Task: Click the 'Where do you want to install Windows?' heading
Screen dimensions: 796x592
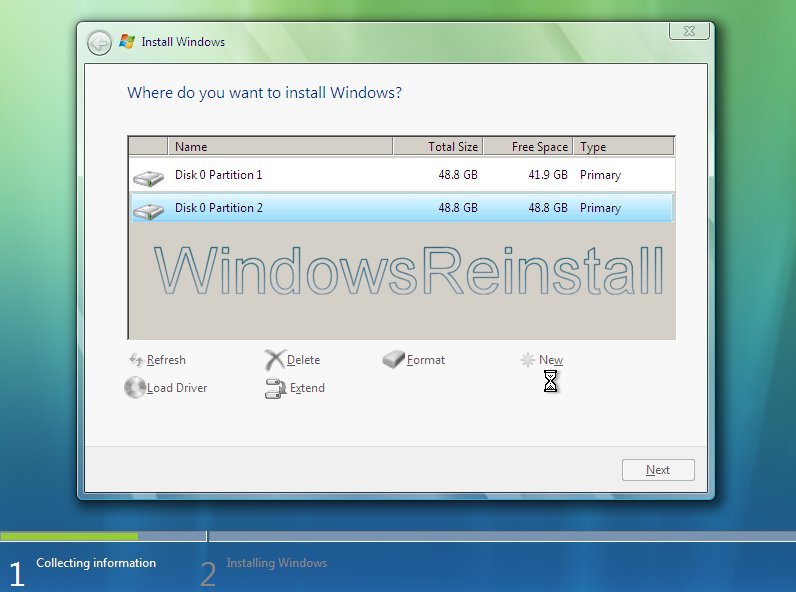Action: tap(264, 93)
